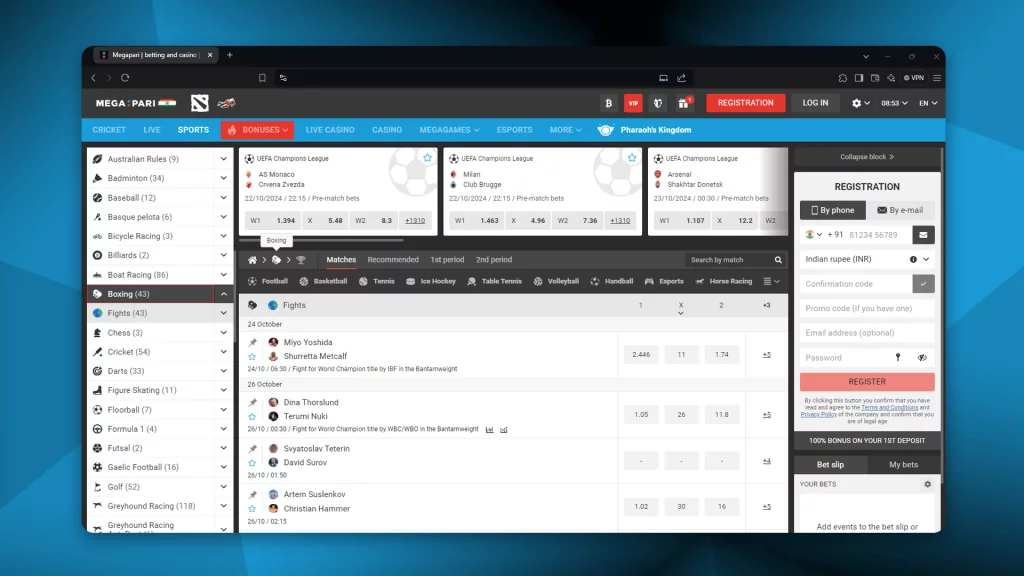Open the Bitcoin payment icon in header
The image size is (1024, 576).
pyautogui.click(x=608, y=103)
